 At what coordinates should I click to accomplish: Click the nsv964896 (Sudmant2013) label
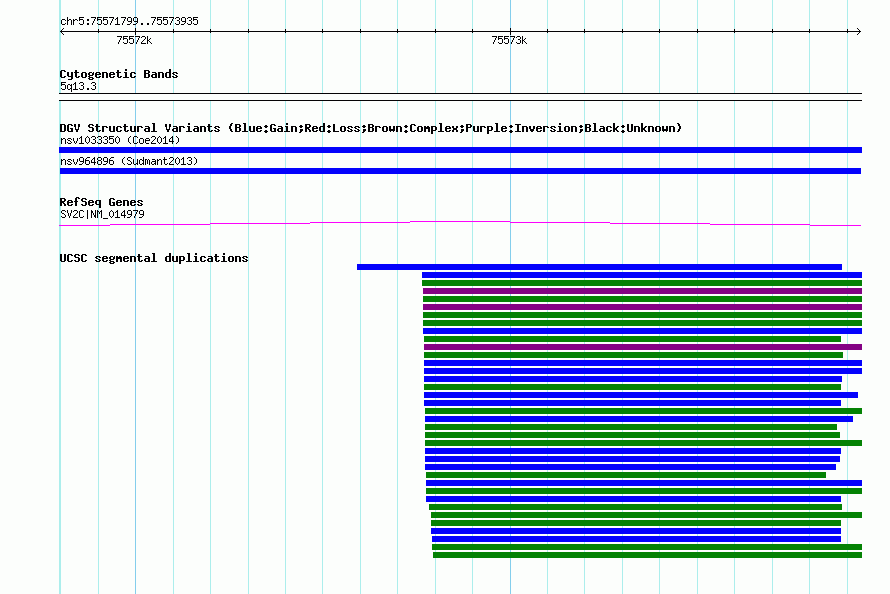point(129,161)
